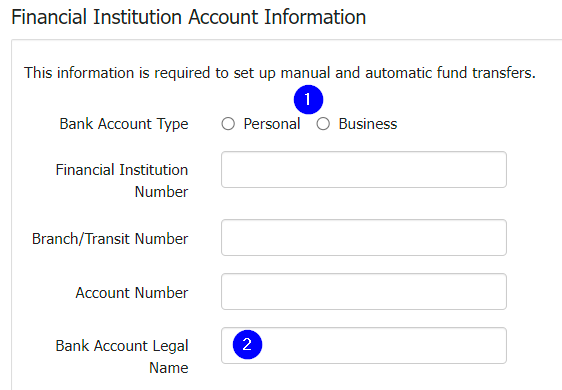Focus the Financial Institution Number field
This screenshot has height=390, width=562.
pyautogui.click(x=364, y=170)
